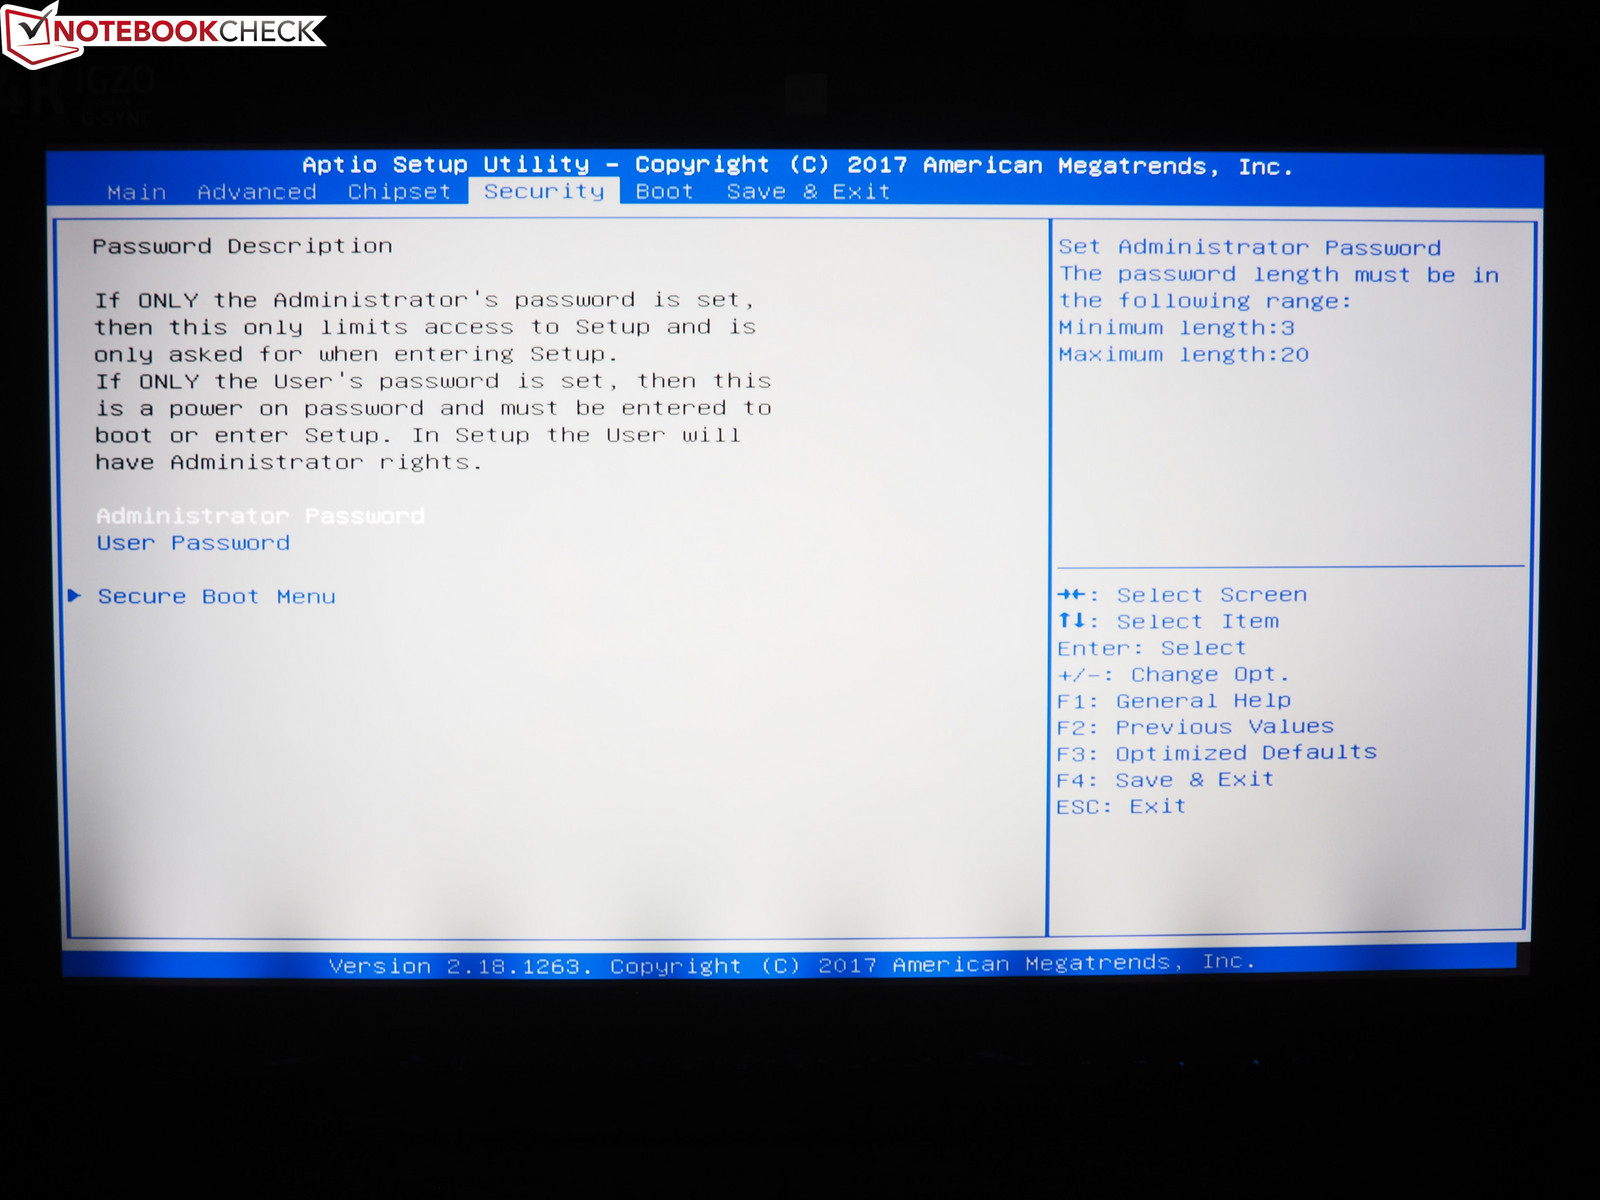Click the 'Maximum length:20' text
The width and height of the screenshot is (1600, 1200).
tap(1184, 355)
